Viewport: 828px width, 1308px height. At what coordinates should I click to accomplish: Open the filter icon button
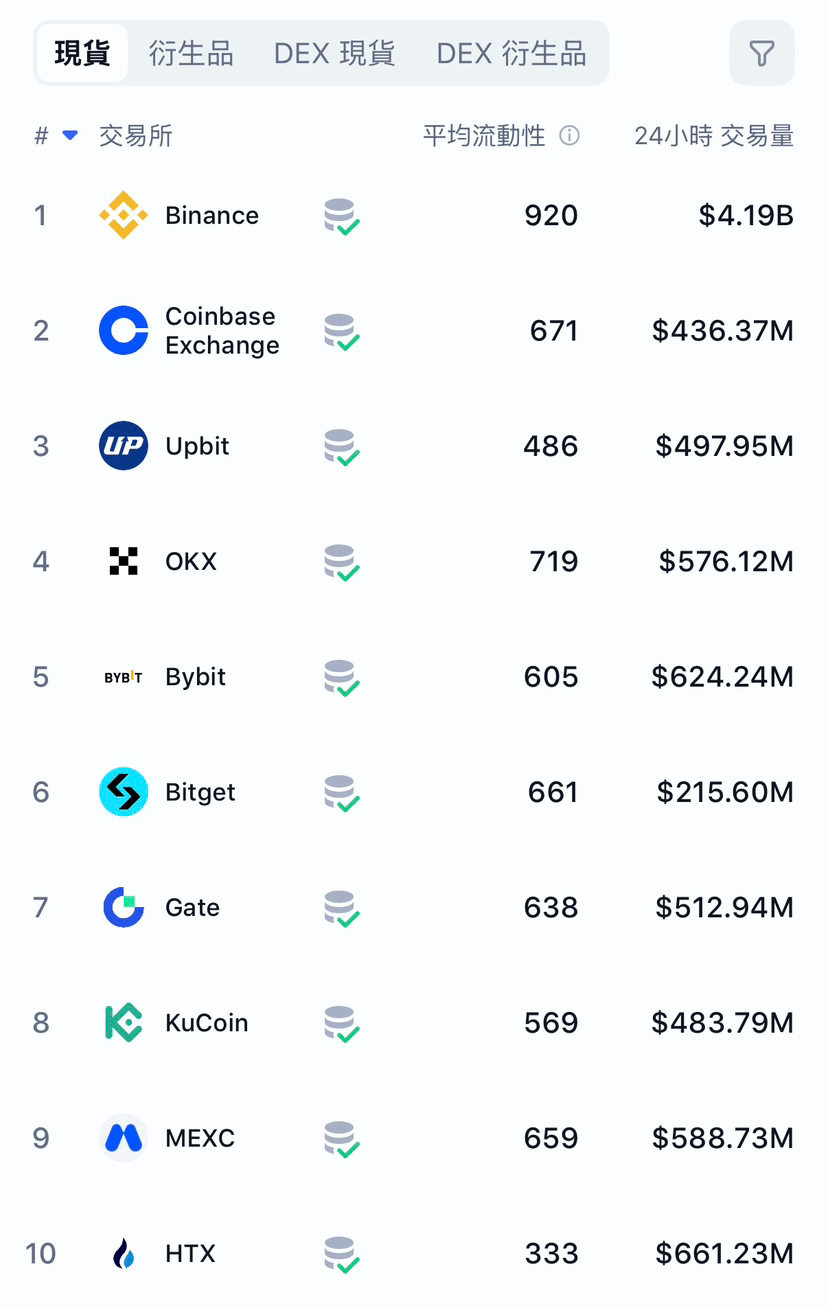762,53
